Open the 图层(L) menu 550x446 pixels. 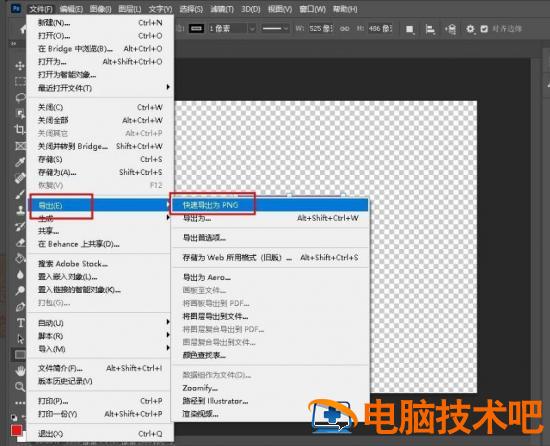(x=130, y=9)
